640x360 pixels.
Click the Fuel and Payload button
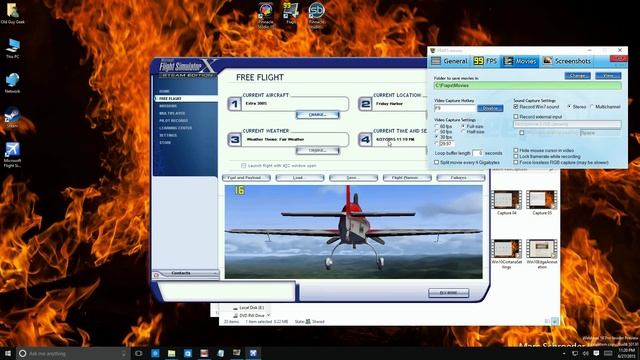[x=247, y=178]
